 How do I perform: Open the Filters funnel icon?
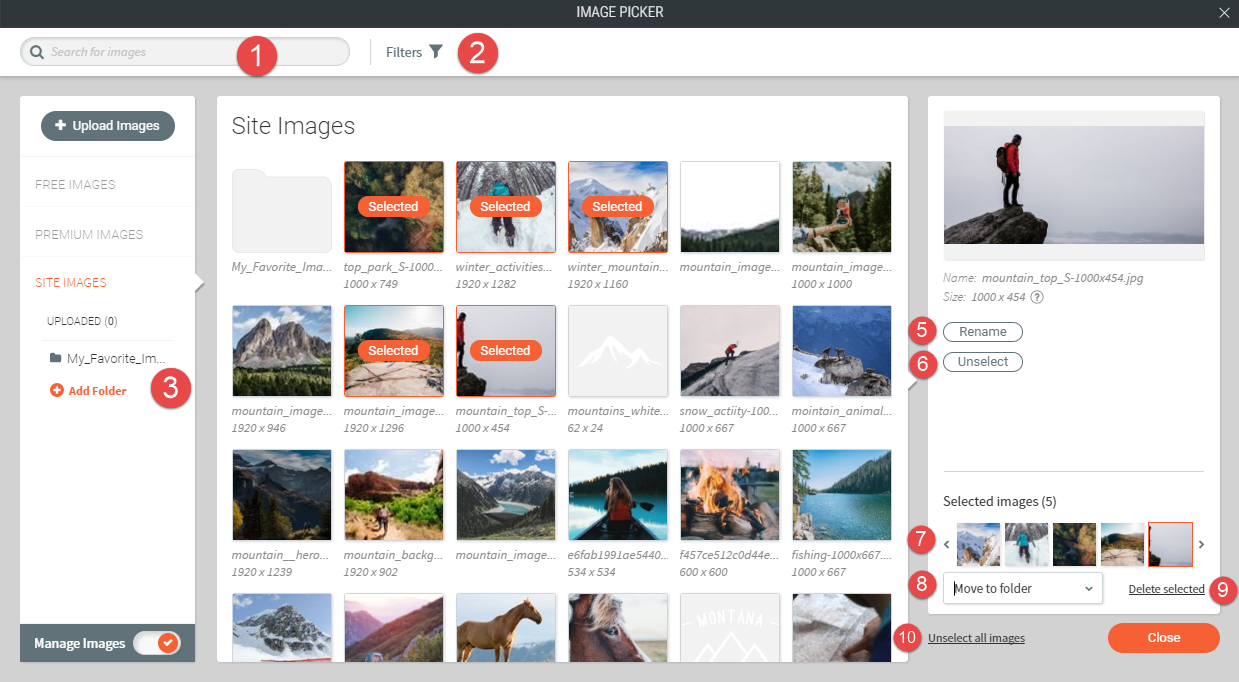[436, 51]
